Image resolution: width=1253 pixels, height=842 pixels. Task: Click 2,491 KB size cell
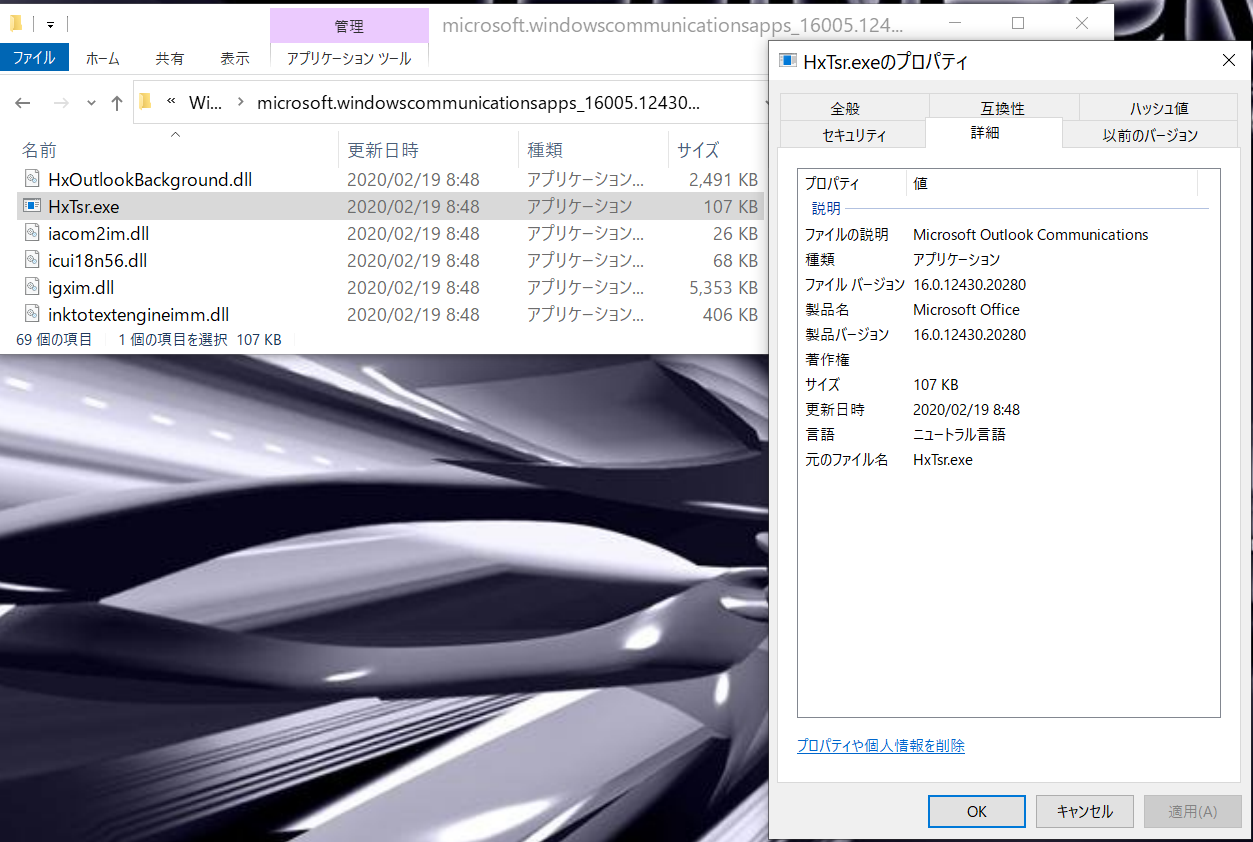click(x=723, y=180)
